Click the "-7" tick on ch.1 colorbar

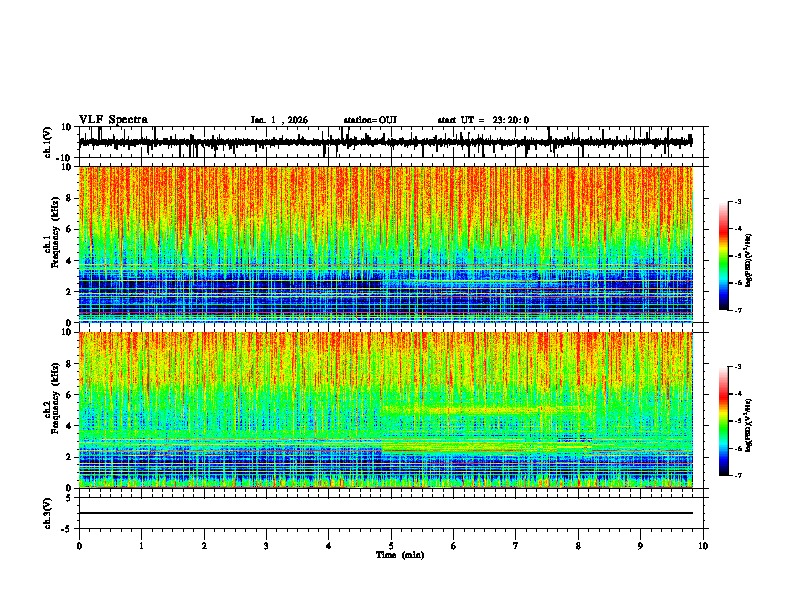point(738,310)
